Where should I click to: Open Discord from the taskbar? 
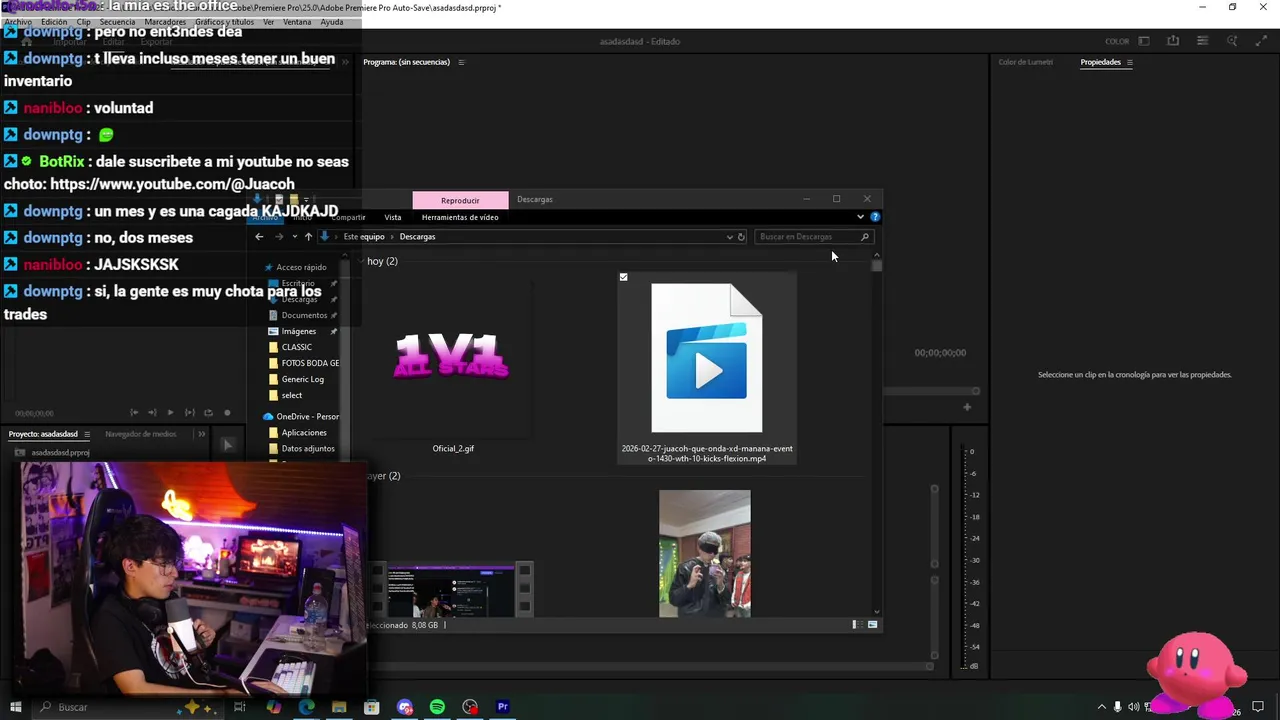(x=404, y=707)
